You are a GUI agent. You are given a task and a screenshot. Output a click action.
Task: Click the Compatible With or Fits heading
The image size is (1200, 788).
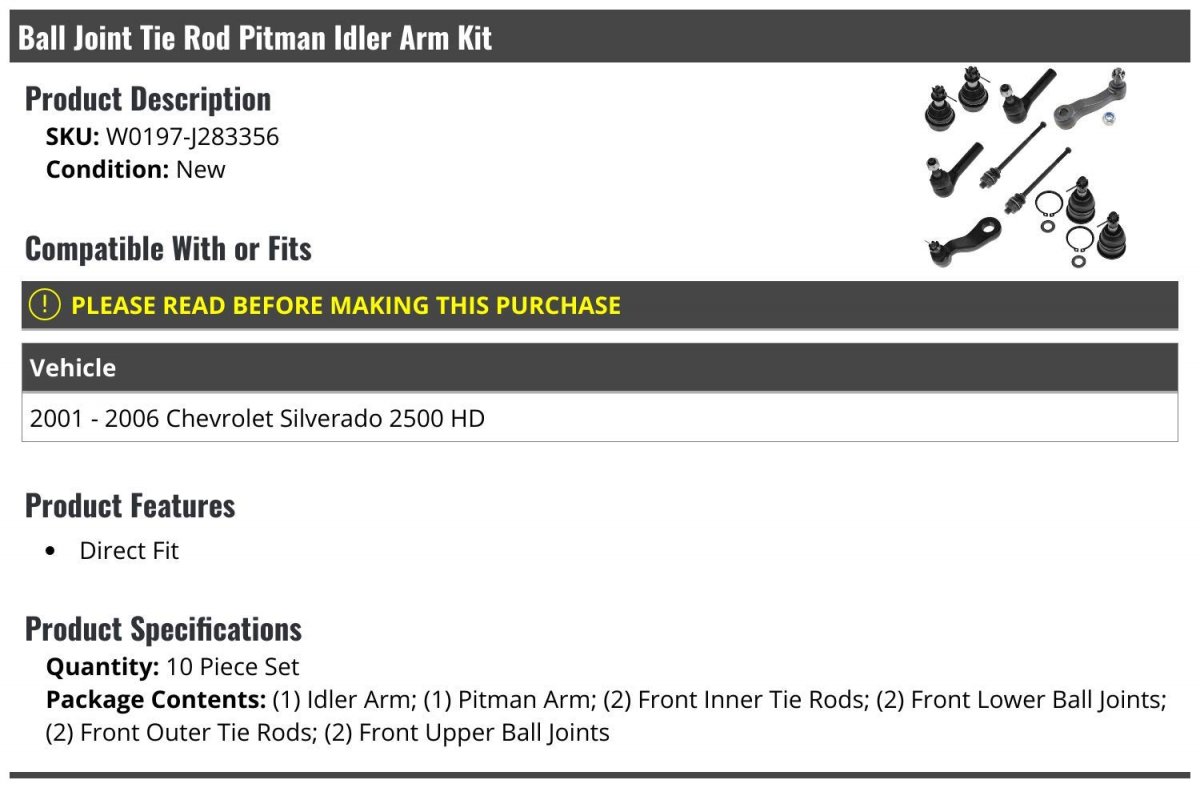(168, 249)
